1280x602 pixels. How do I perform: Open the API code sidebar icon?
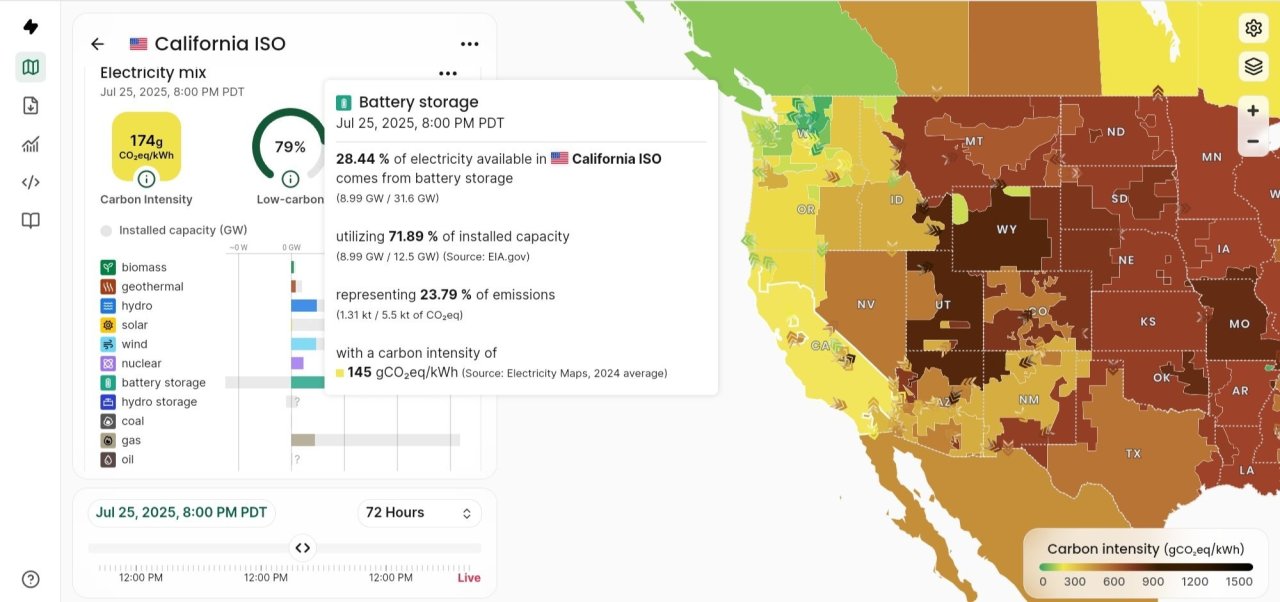click(30, 182)
